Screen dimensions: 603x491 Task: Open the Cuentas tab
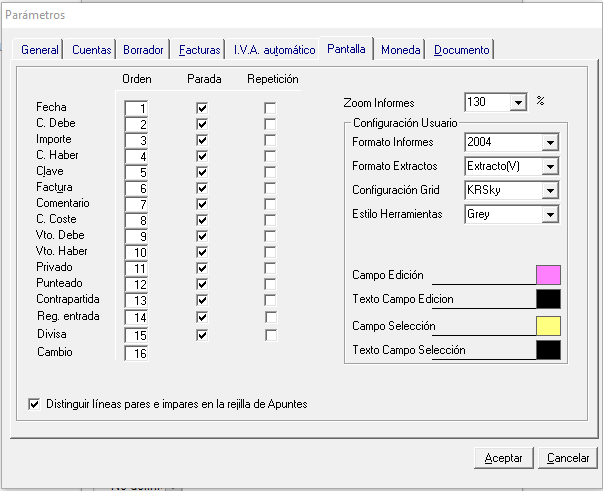pyautogui.click(x=92, y=49)
